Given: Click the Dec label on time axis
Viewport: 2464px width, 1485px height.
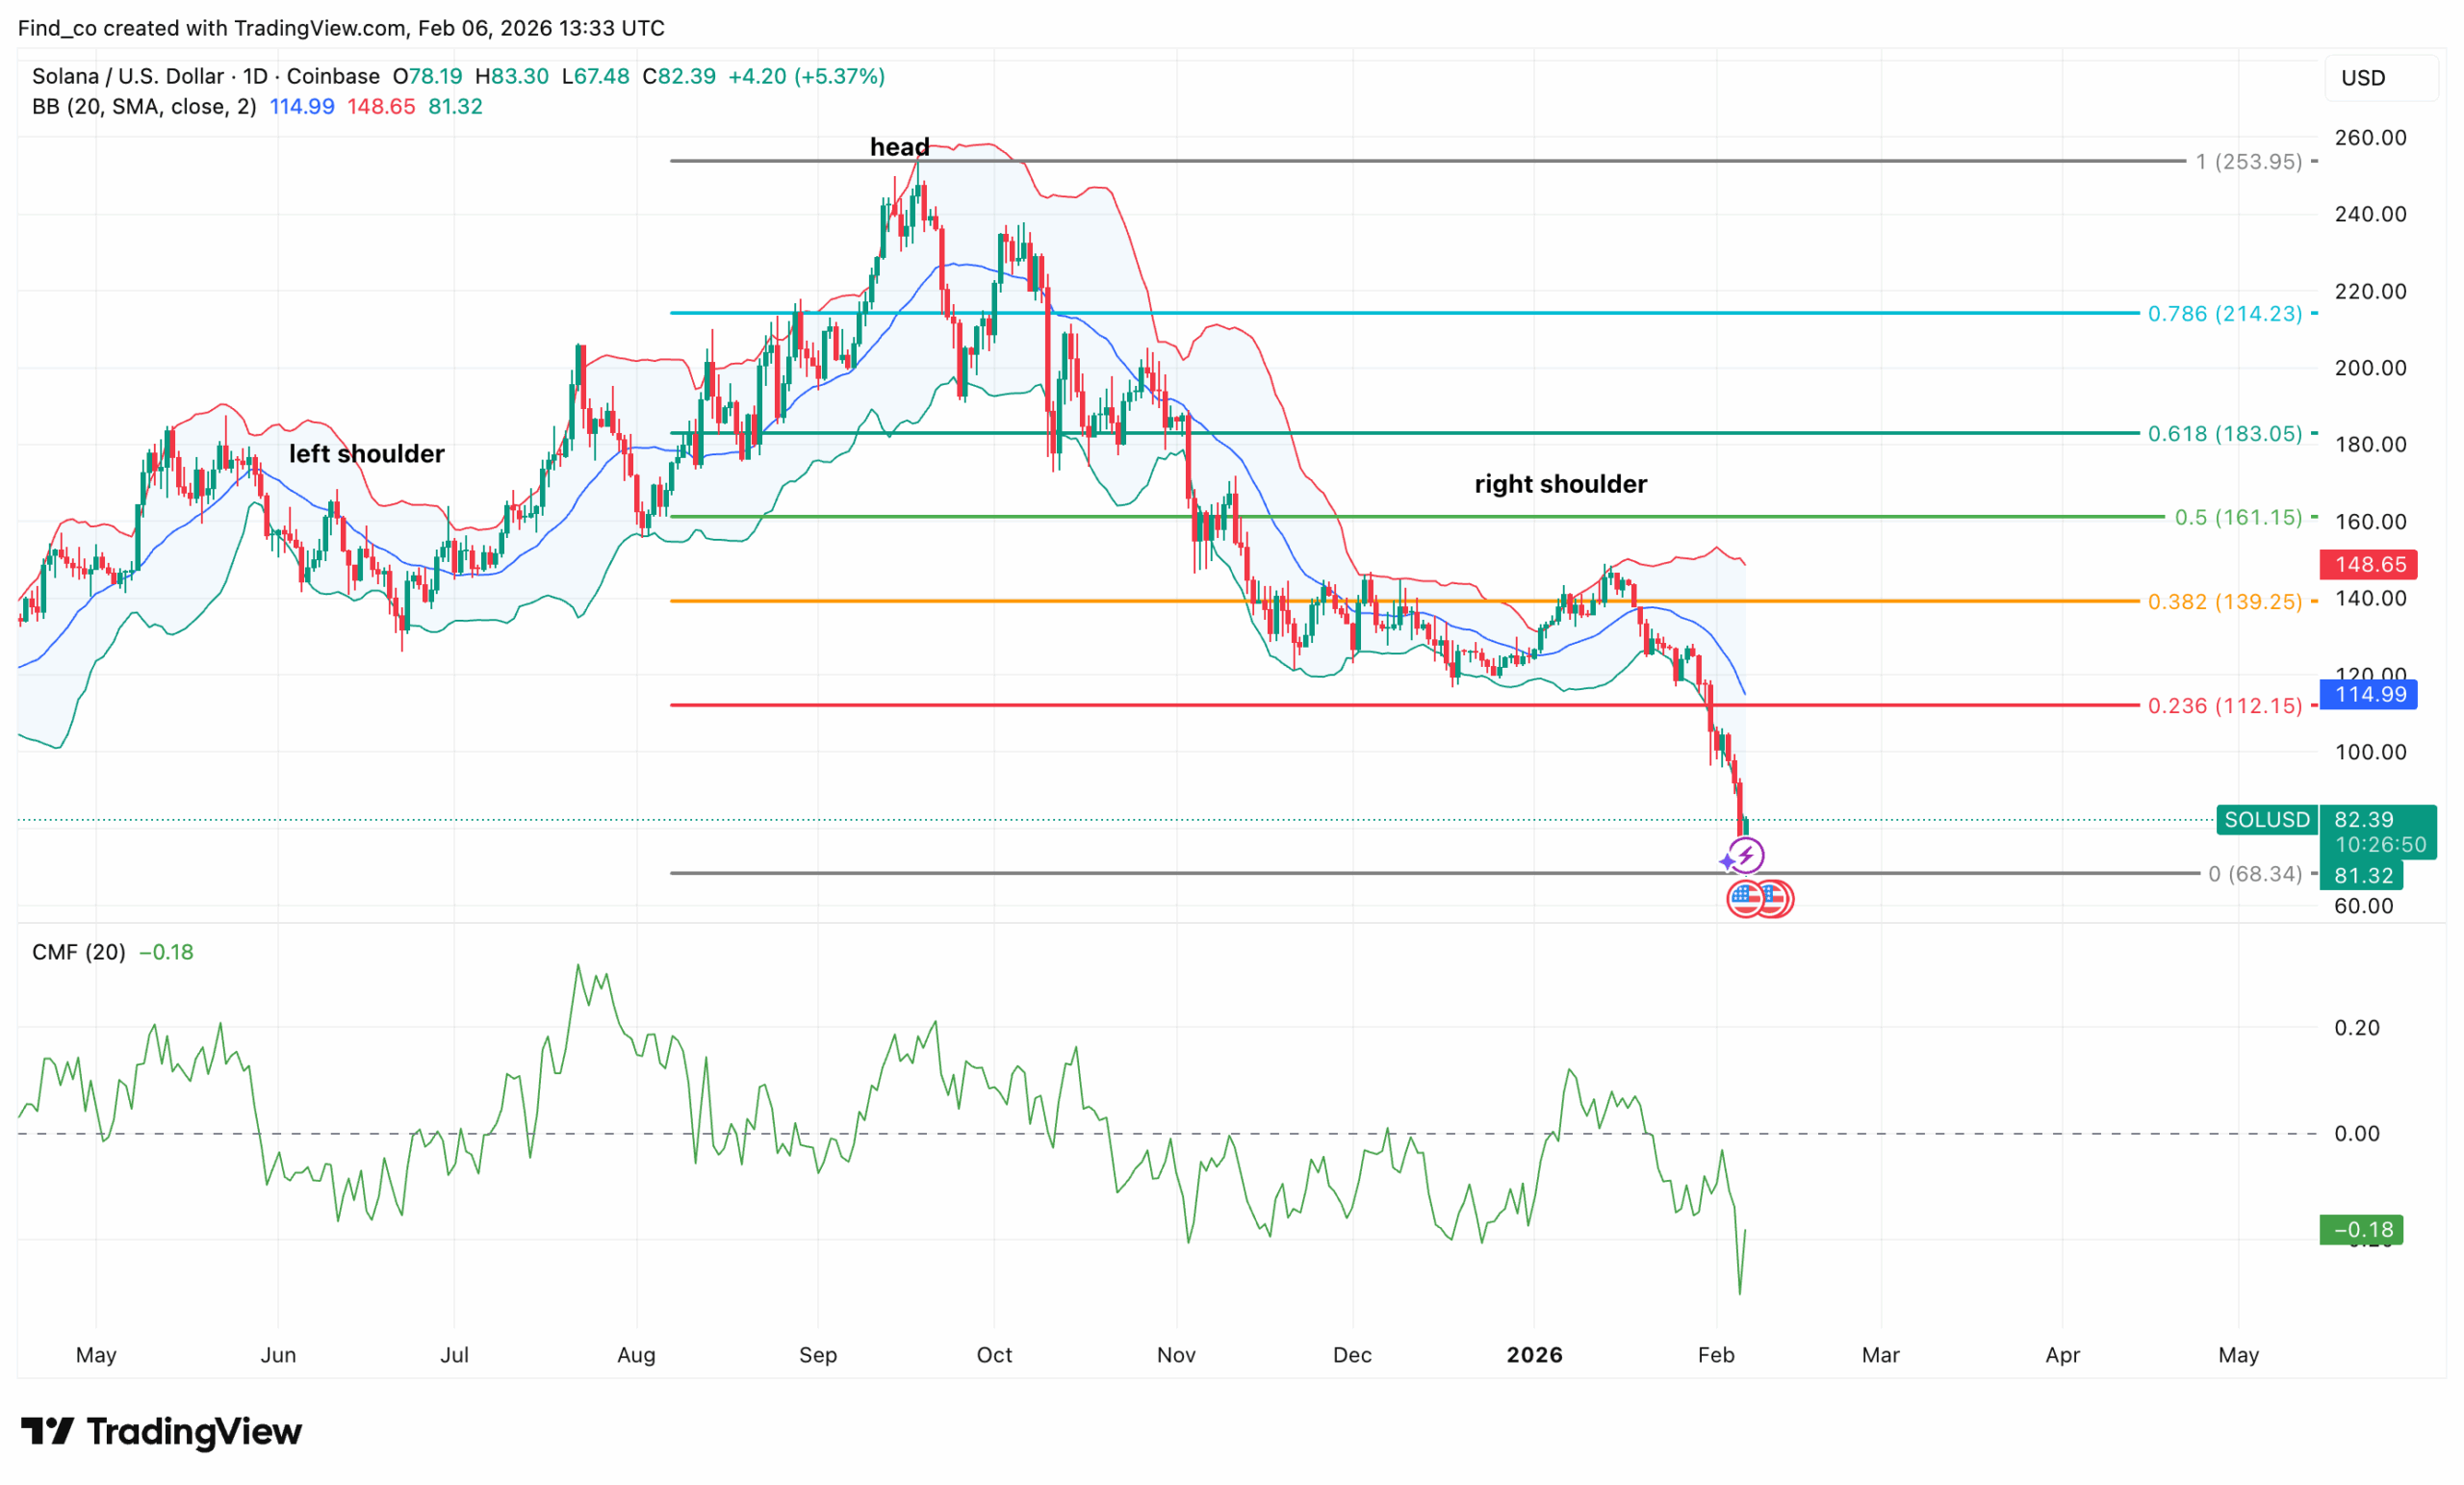Looking at the screenshot, I should [1352, 1355].
